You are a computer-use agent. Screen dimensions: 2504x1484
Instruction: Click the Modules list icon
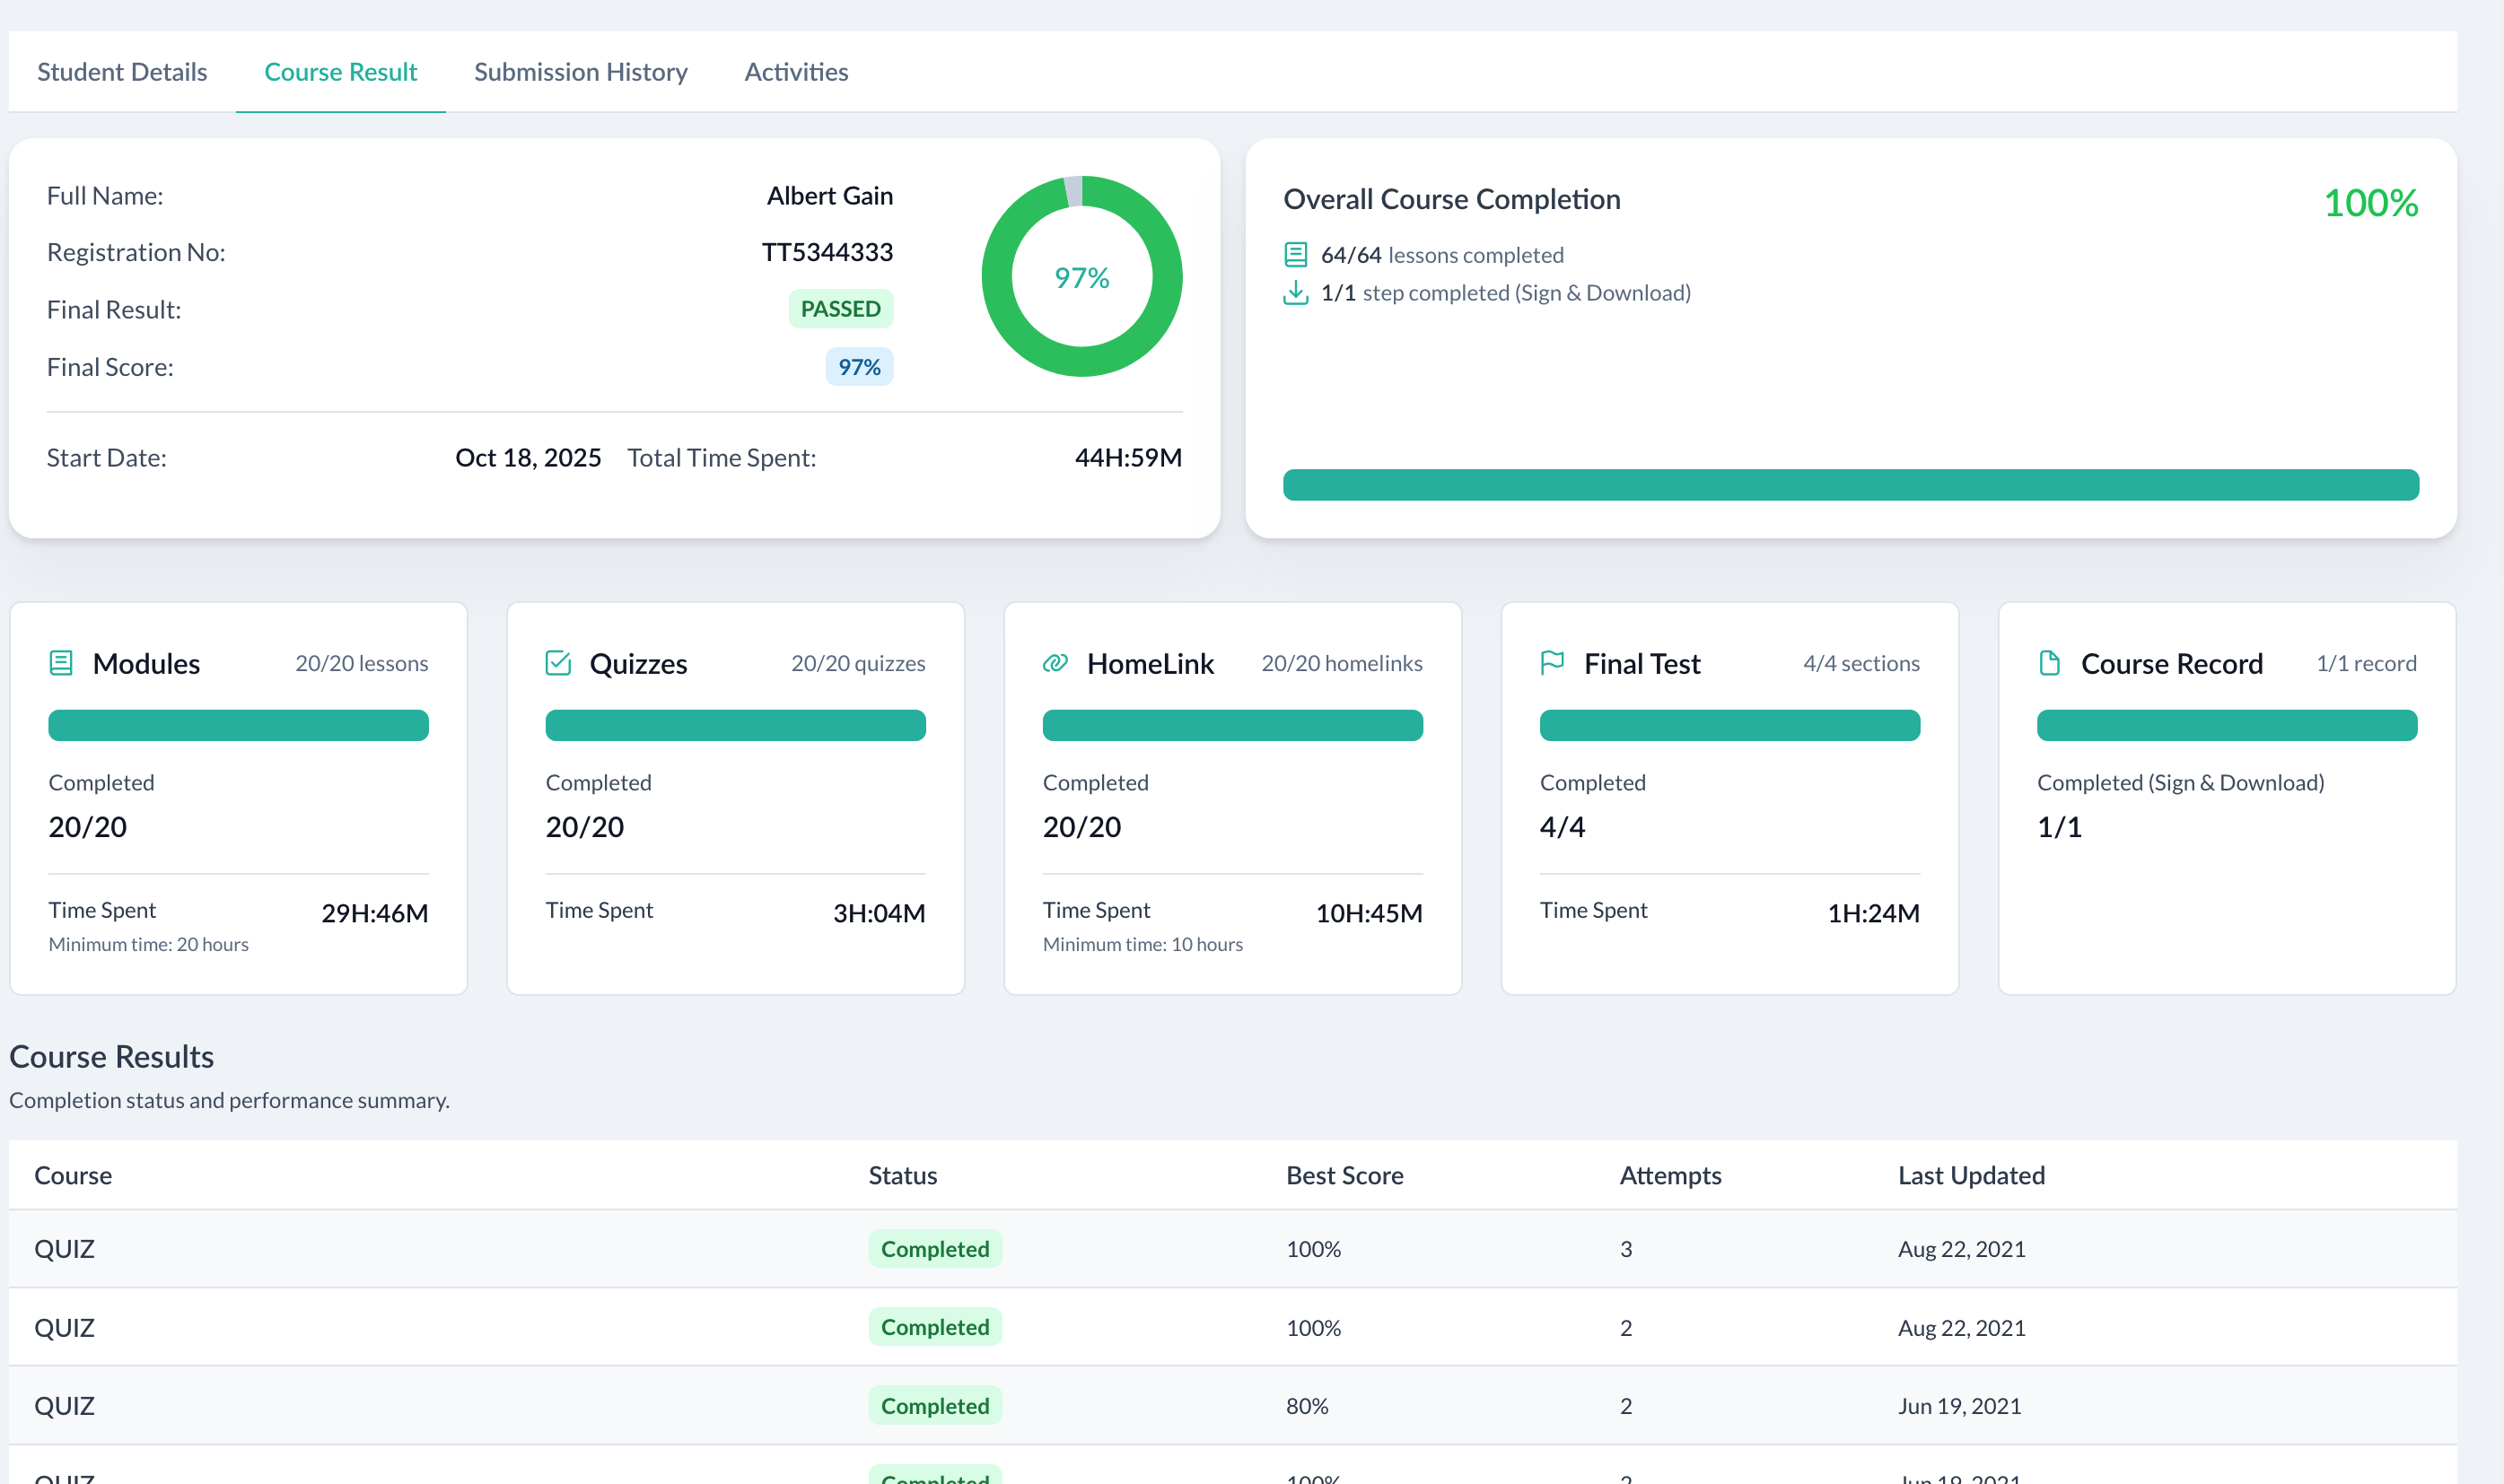coord(61,663)
